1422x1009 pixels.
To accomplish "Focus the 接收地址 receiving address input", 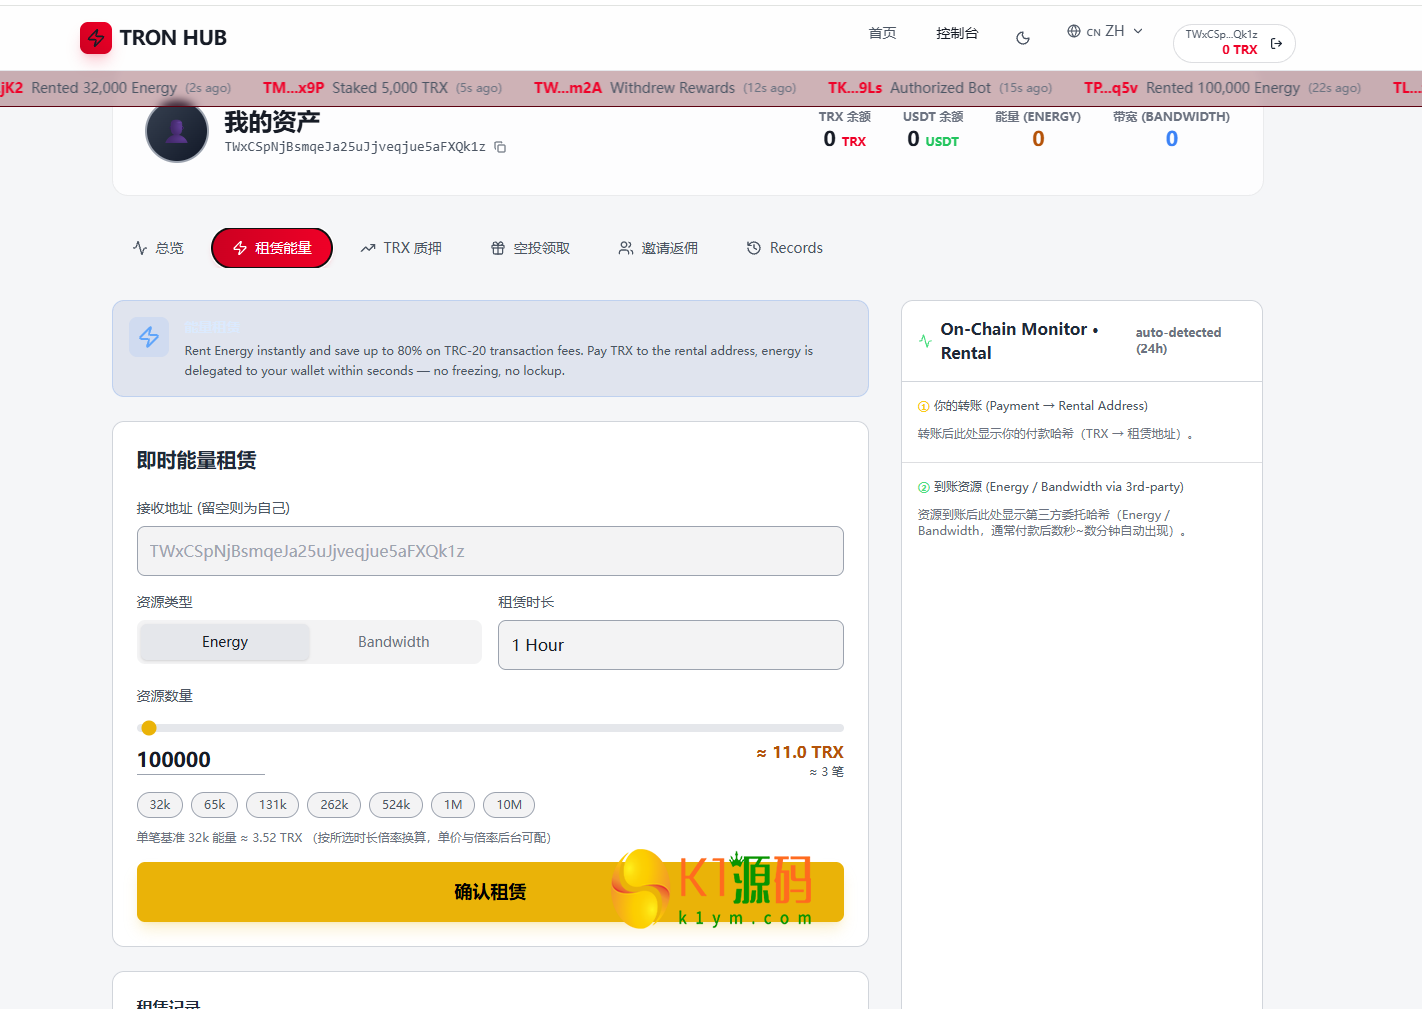I will click(x=490, y=551).
